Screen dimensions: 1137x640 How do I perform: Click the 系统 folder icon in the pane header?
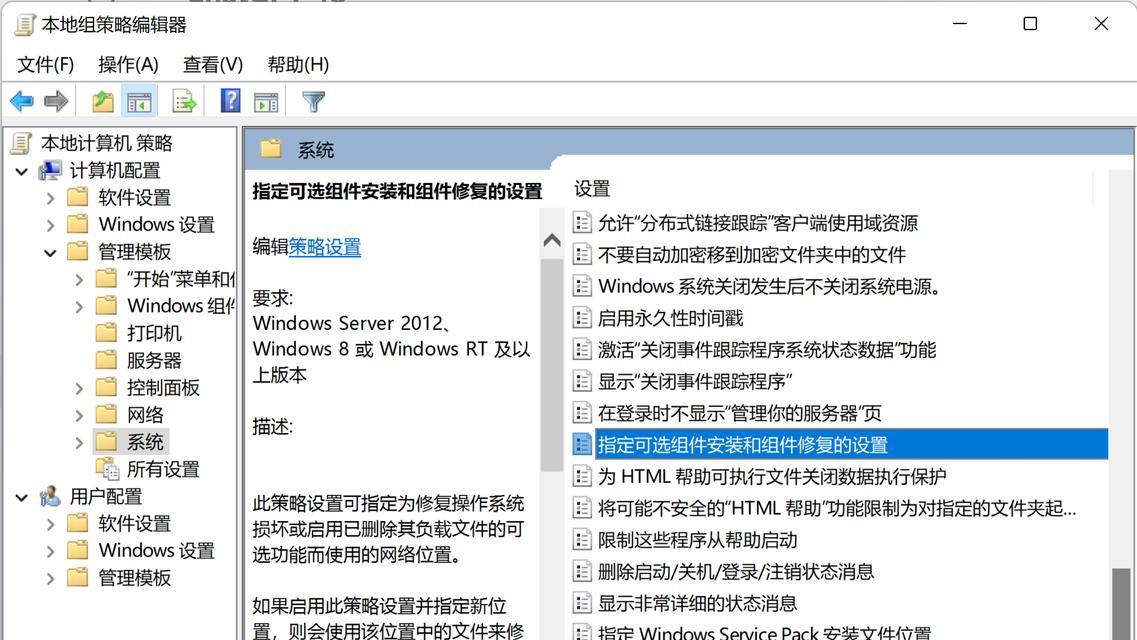pos(271,149)
